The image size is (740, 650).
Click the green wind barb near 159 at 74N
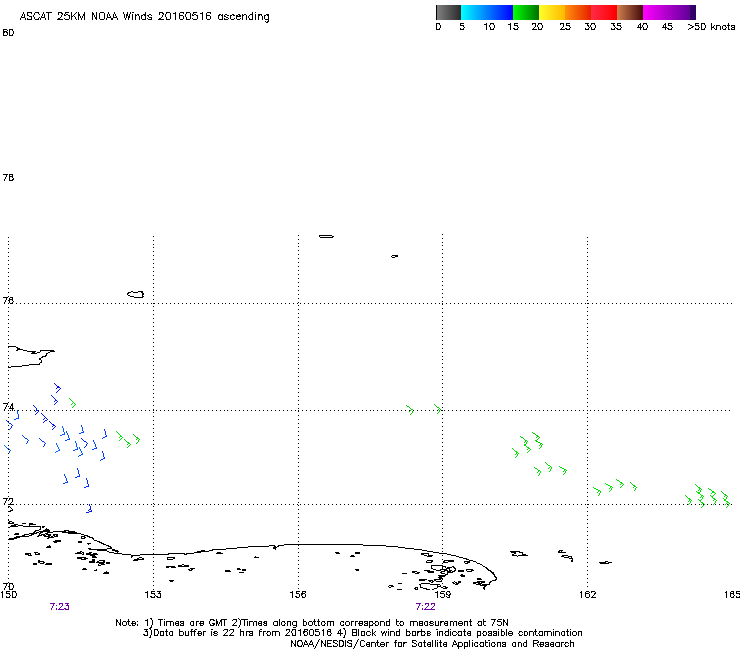438,409
